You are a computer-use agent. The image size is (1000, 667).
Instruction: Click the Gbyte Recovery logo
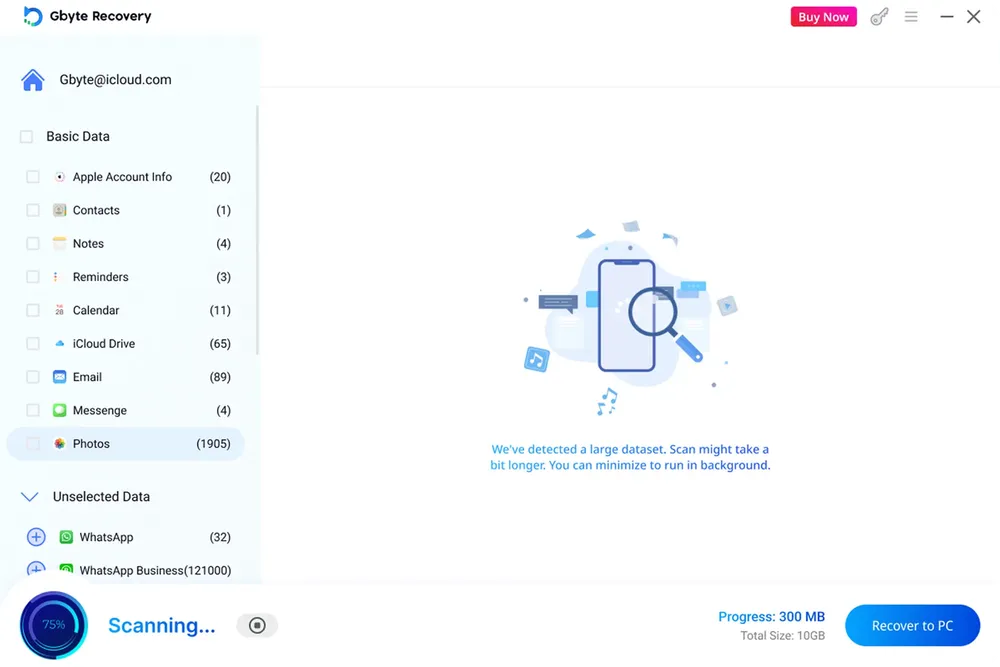coord(32,16)
